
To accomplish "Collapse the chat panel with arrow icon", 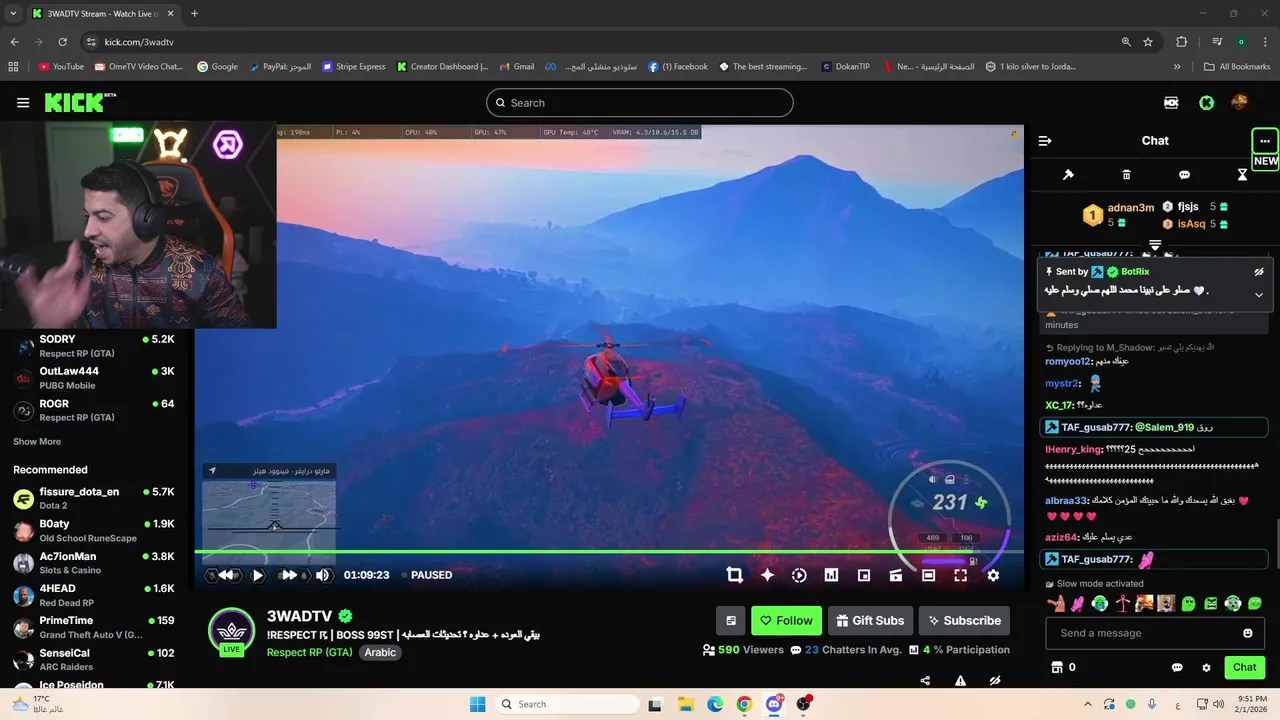I will (1045, 141).
